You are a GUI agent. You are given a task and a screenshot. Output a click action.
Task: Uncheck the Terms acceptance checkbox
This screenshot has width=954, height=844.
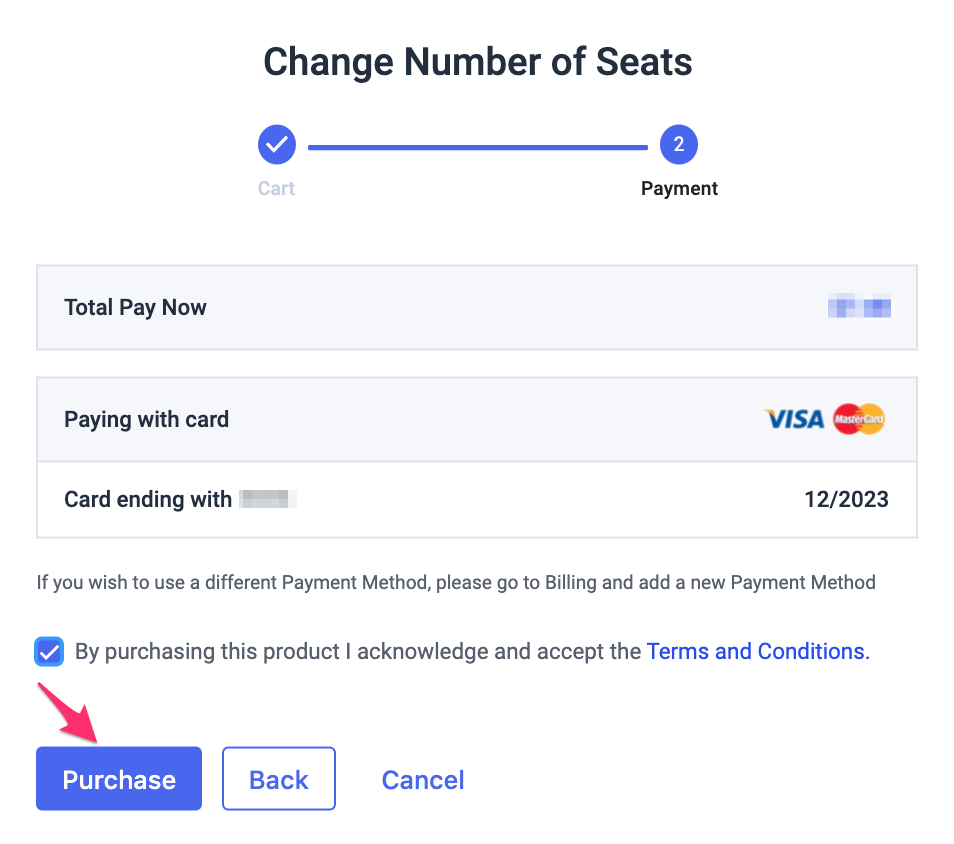pyautogui.click(x=49, y=652)
